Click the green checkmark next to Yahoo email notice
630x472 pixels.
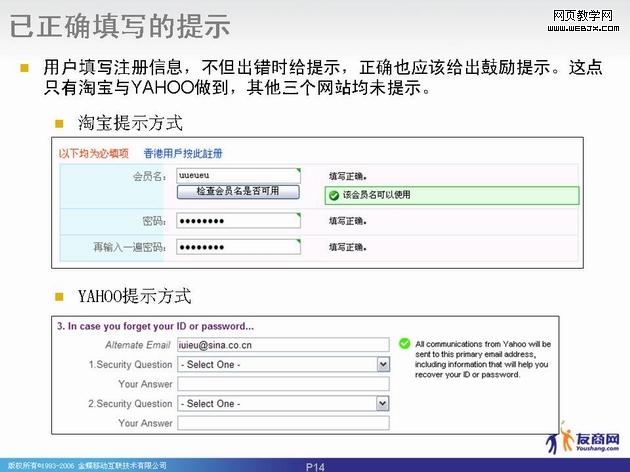pos(403,344)
